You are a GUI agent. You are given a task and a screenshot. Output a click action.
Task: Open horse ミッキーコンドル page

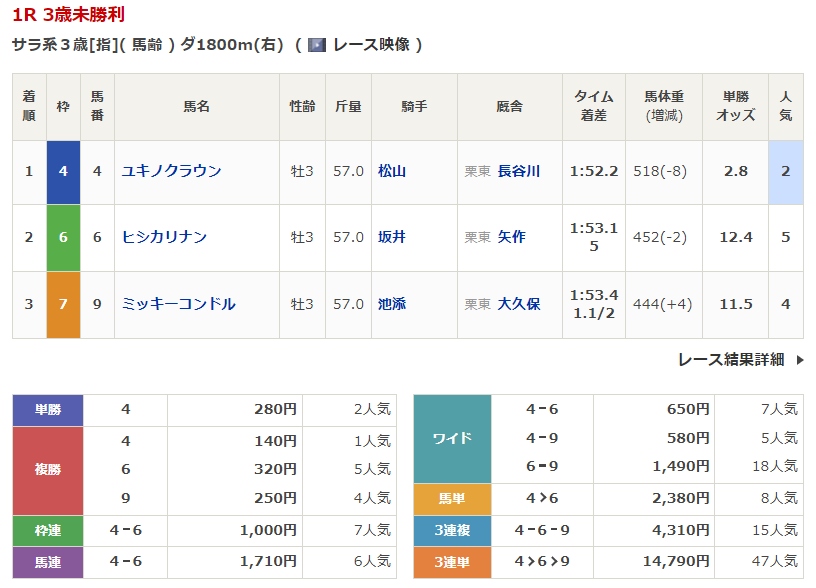click(x=178, y=304)
